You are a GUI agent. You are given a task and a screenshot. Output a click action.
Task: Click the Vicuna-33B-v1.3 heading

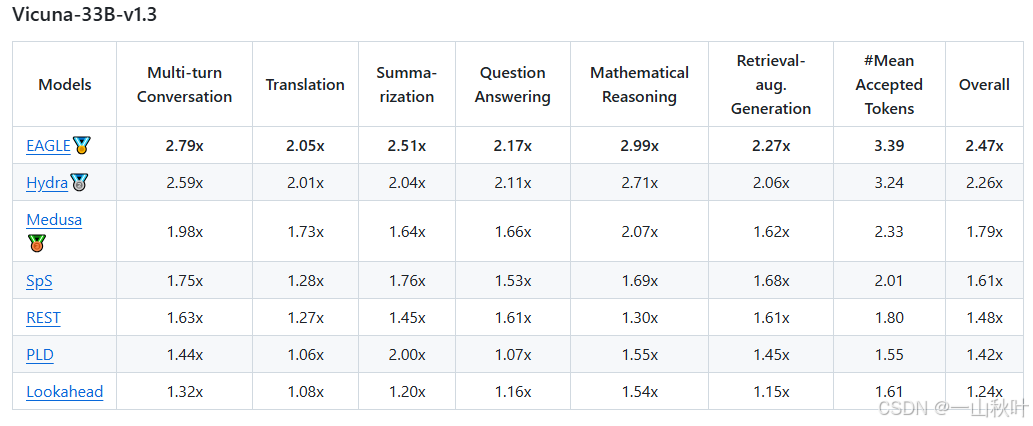(84, 15)
